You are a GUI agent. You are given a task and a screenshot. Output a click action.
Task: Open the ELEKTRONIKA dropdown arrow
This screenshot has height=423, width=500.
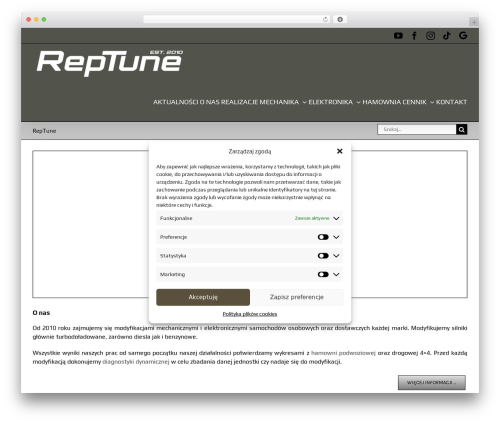click(x=358, y=102)
